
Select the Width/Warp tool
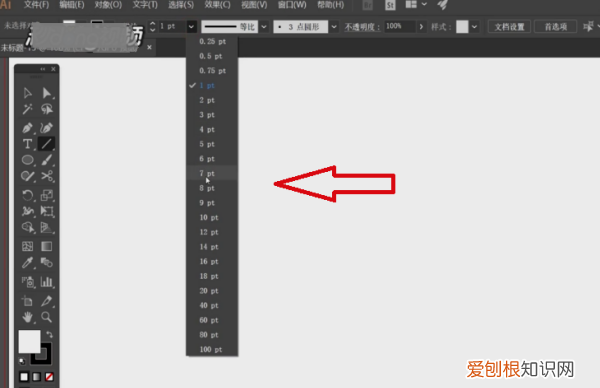(x=28, y=211)
